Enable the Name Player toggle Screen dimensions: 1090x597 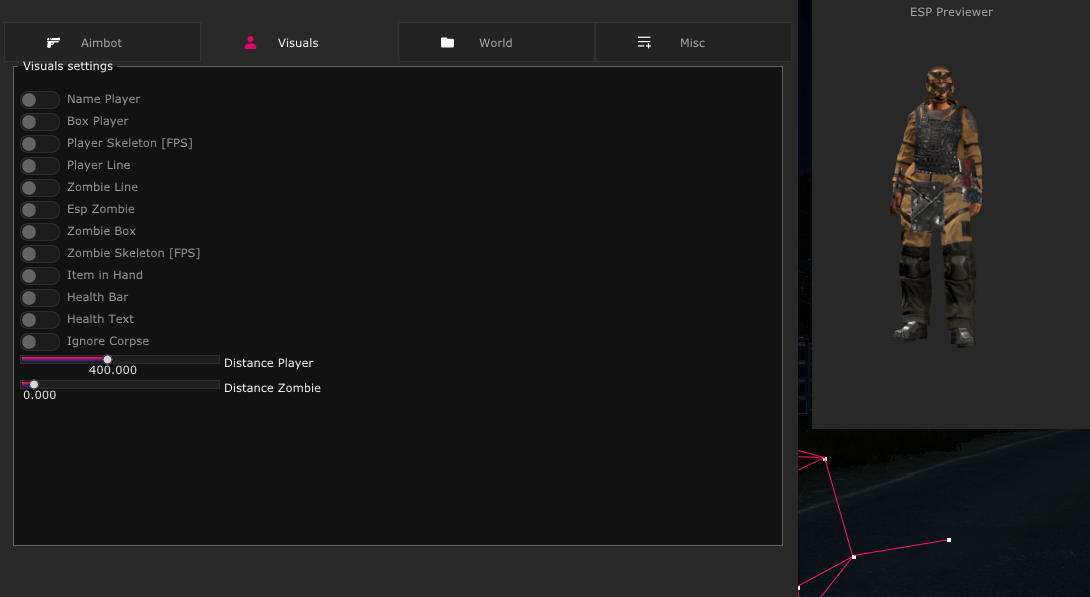click(x=40, y=99)
